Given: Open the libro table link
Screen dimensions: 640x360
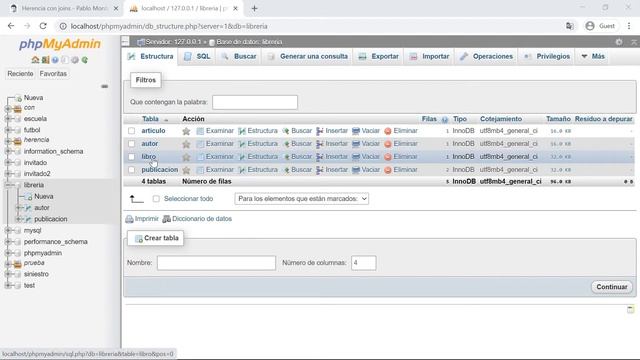Looking at the screenshot, I should (149, 156).
